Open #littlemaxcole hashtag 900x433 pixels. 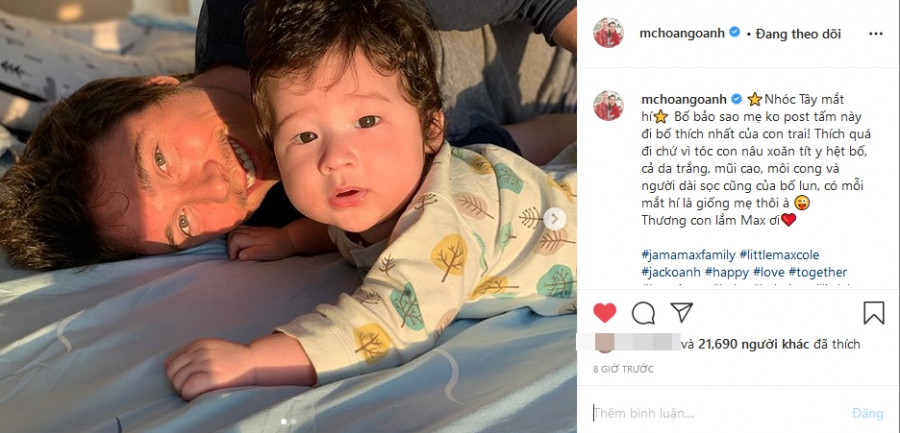coord(779,254)
